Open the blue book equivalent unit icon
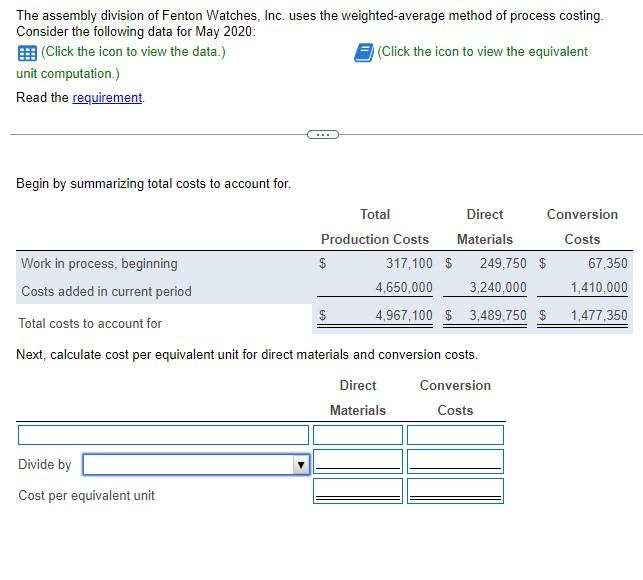Screen dimensions: 643x580 [364, 53]
